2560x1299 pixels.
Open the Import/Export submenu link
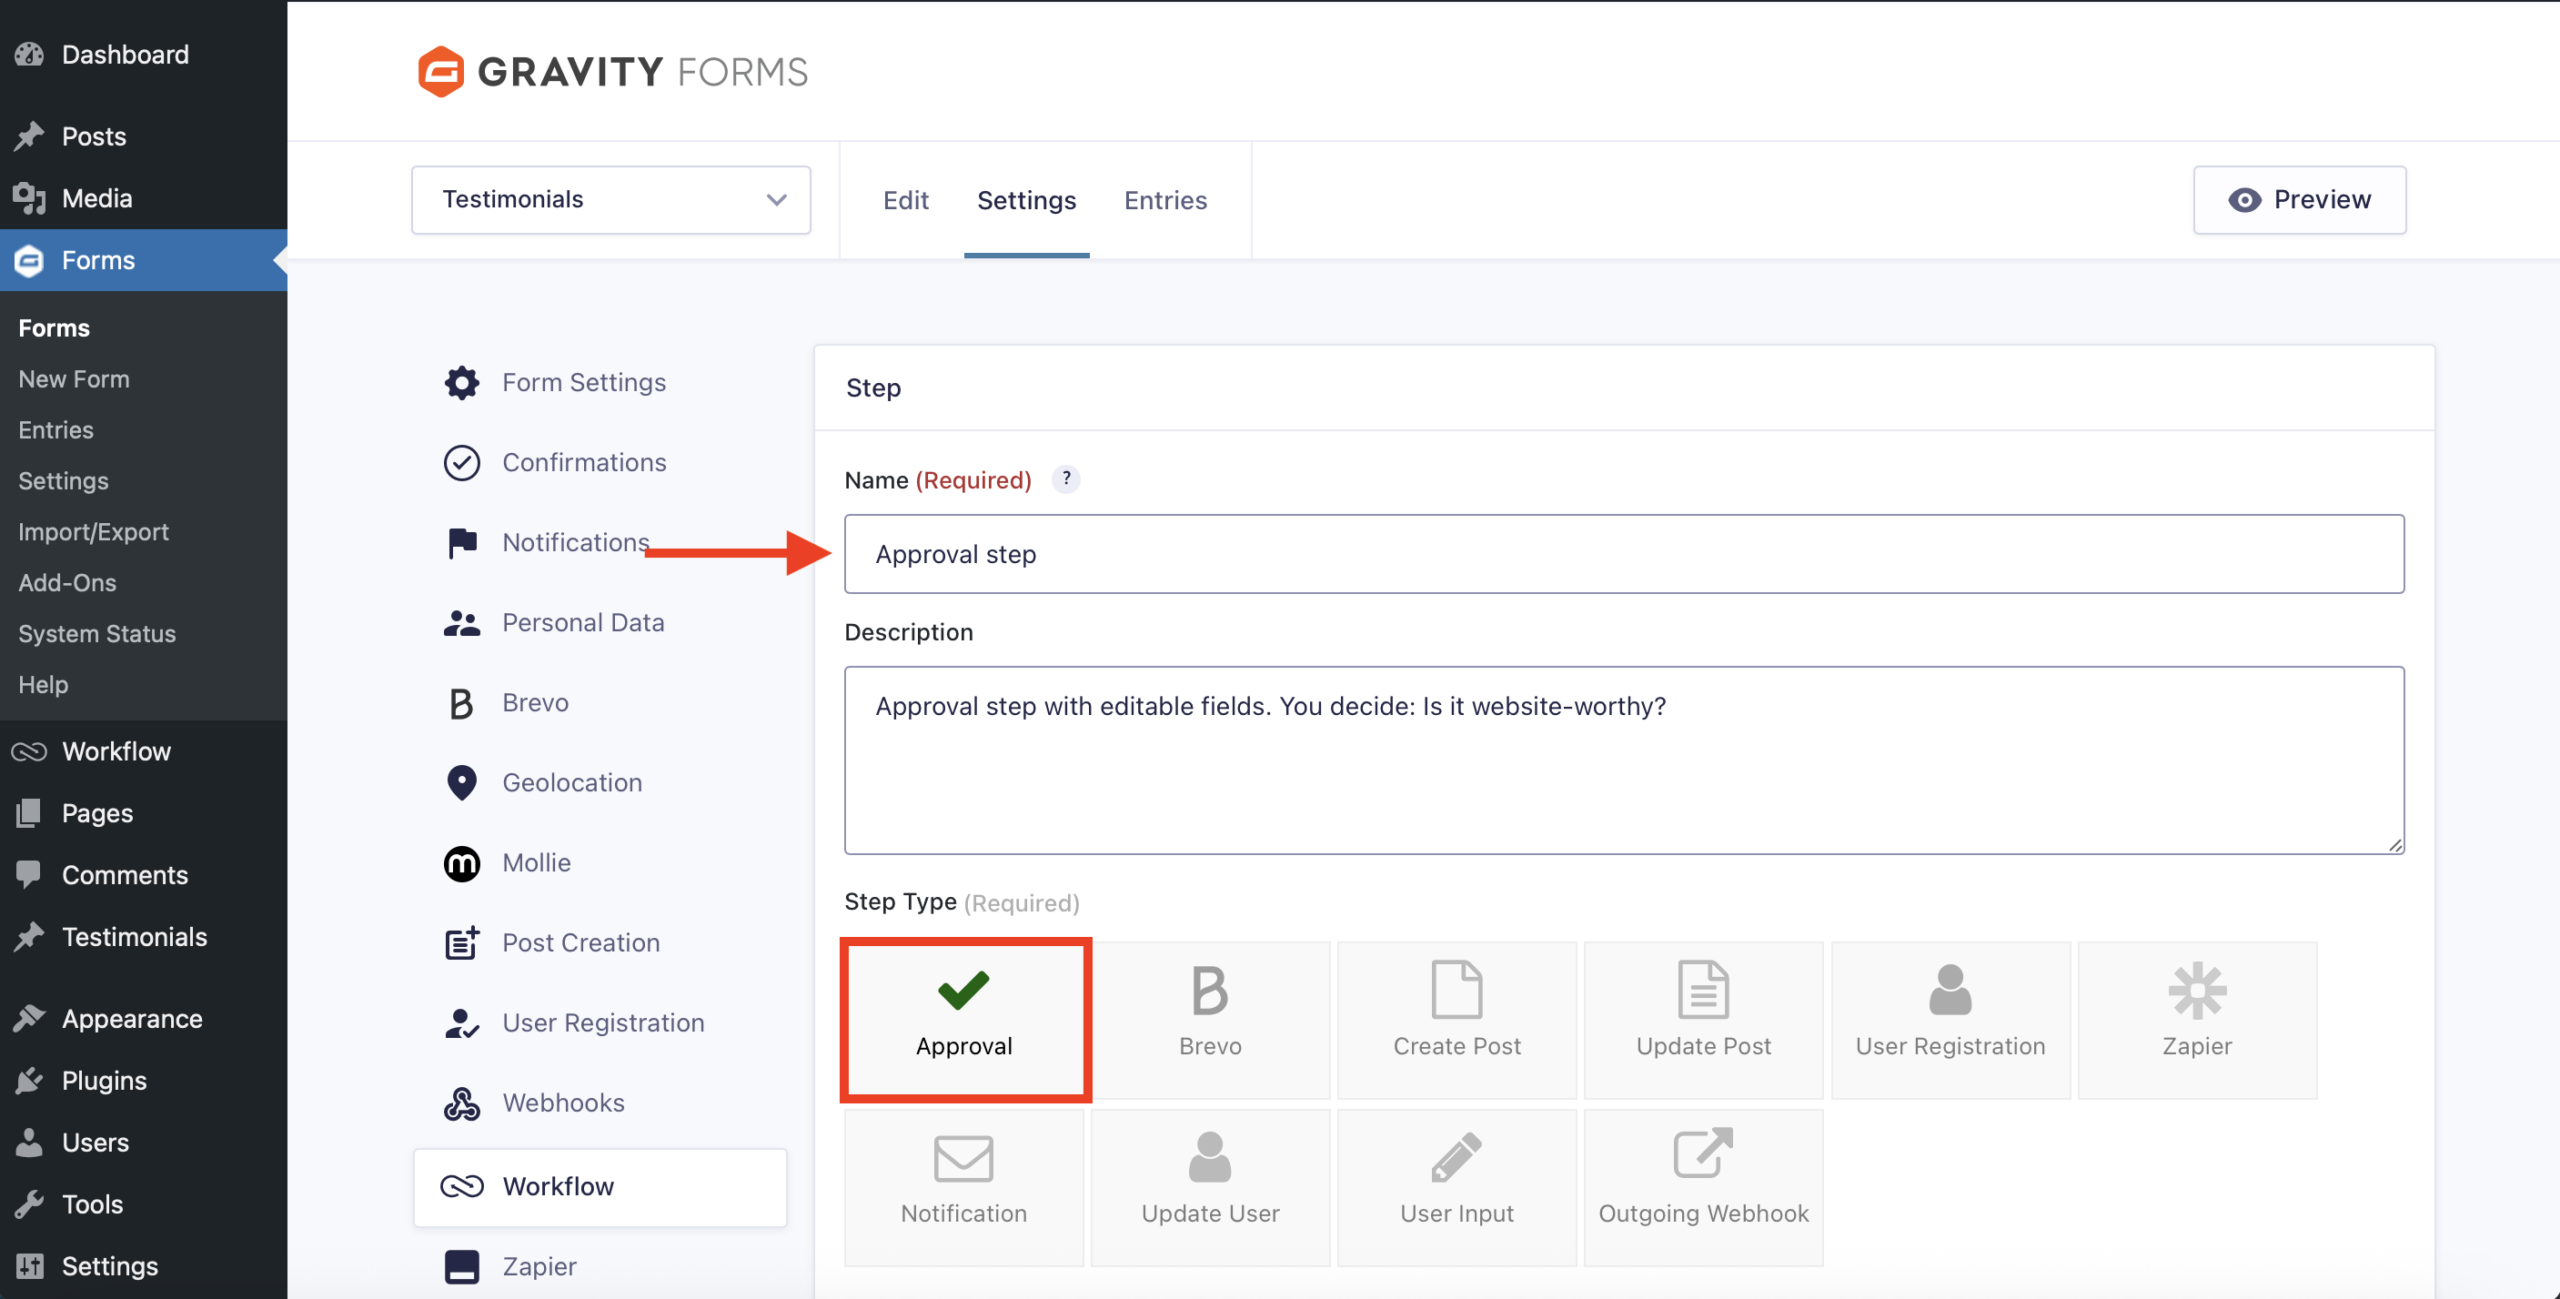[93, 532]
